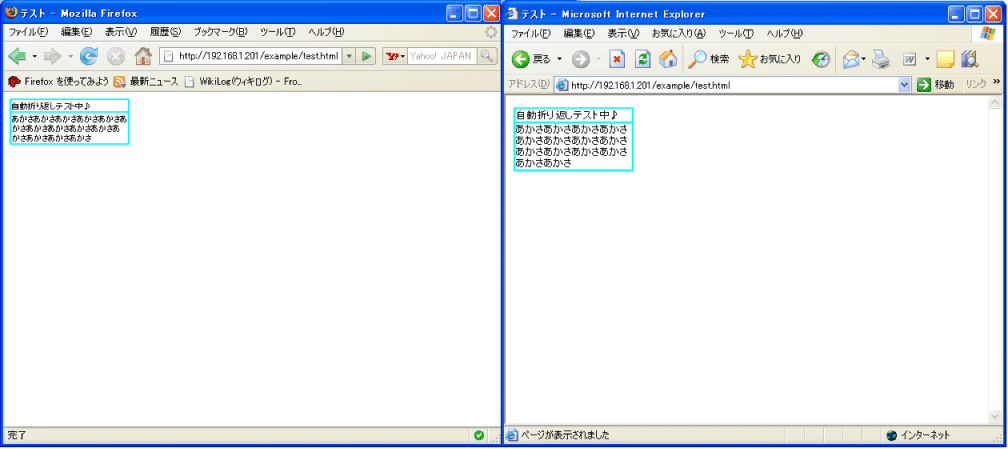Image resolution: width=1008 pixels, height=449 pixels.
Task: Expand Internet Explorer's address bar dropdown
Action: (905, 85)
